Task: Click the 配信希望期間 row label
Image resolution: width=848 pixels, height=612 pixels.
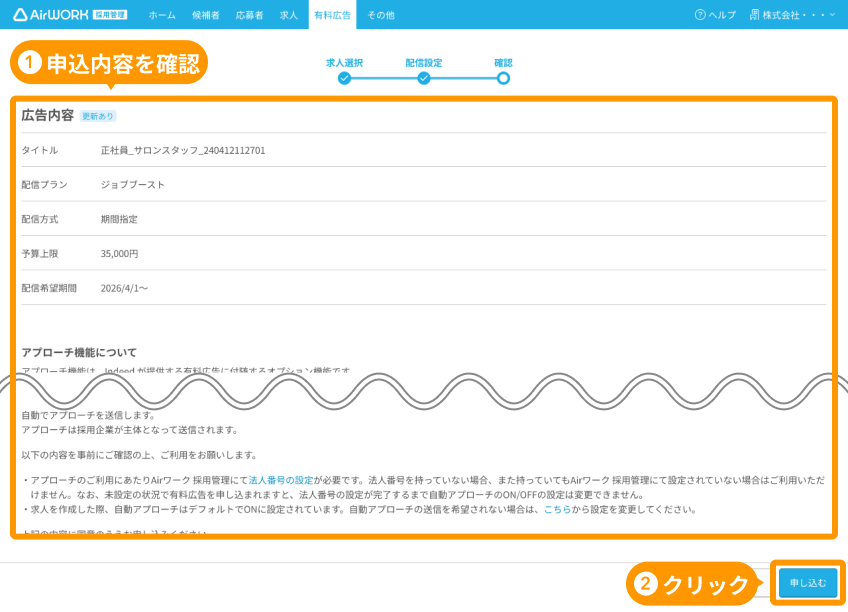Action: (49, 288)
